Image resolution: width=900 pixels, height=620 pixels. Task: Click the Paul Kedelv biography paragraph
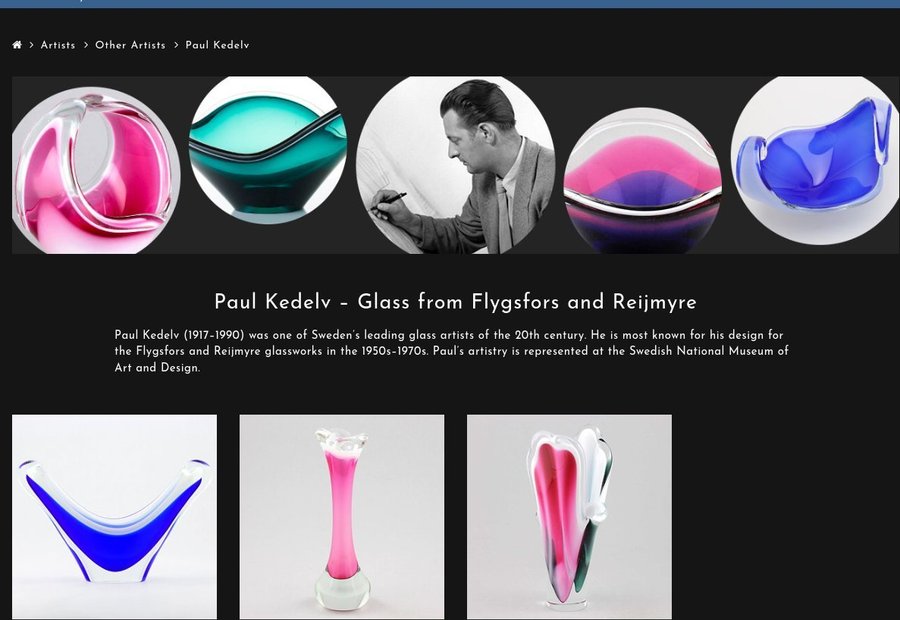[x=451, y=351]
